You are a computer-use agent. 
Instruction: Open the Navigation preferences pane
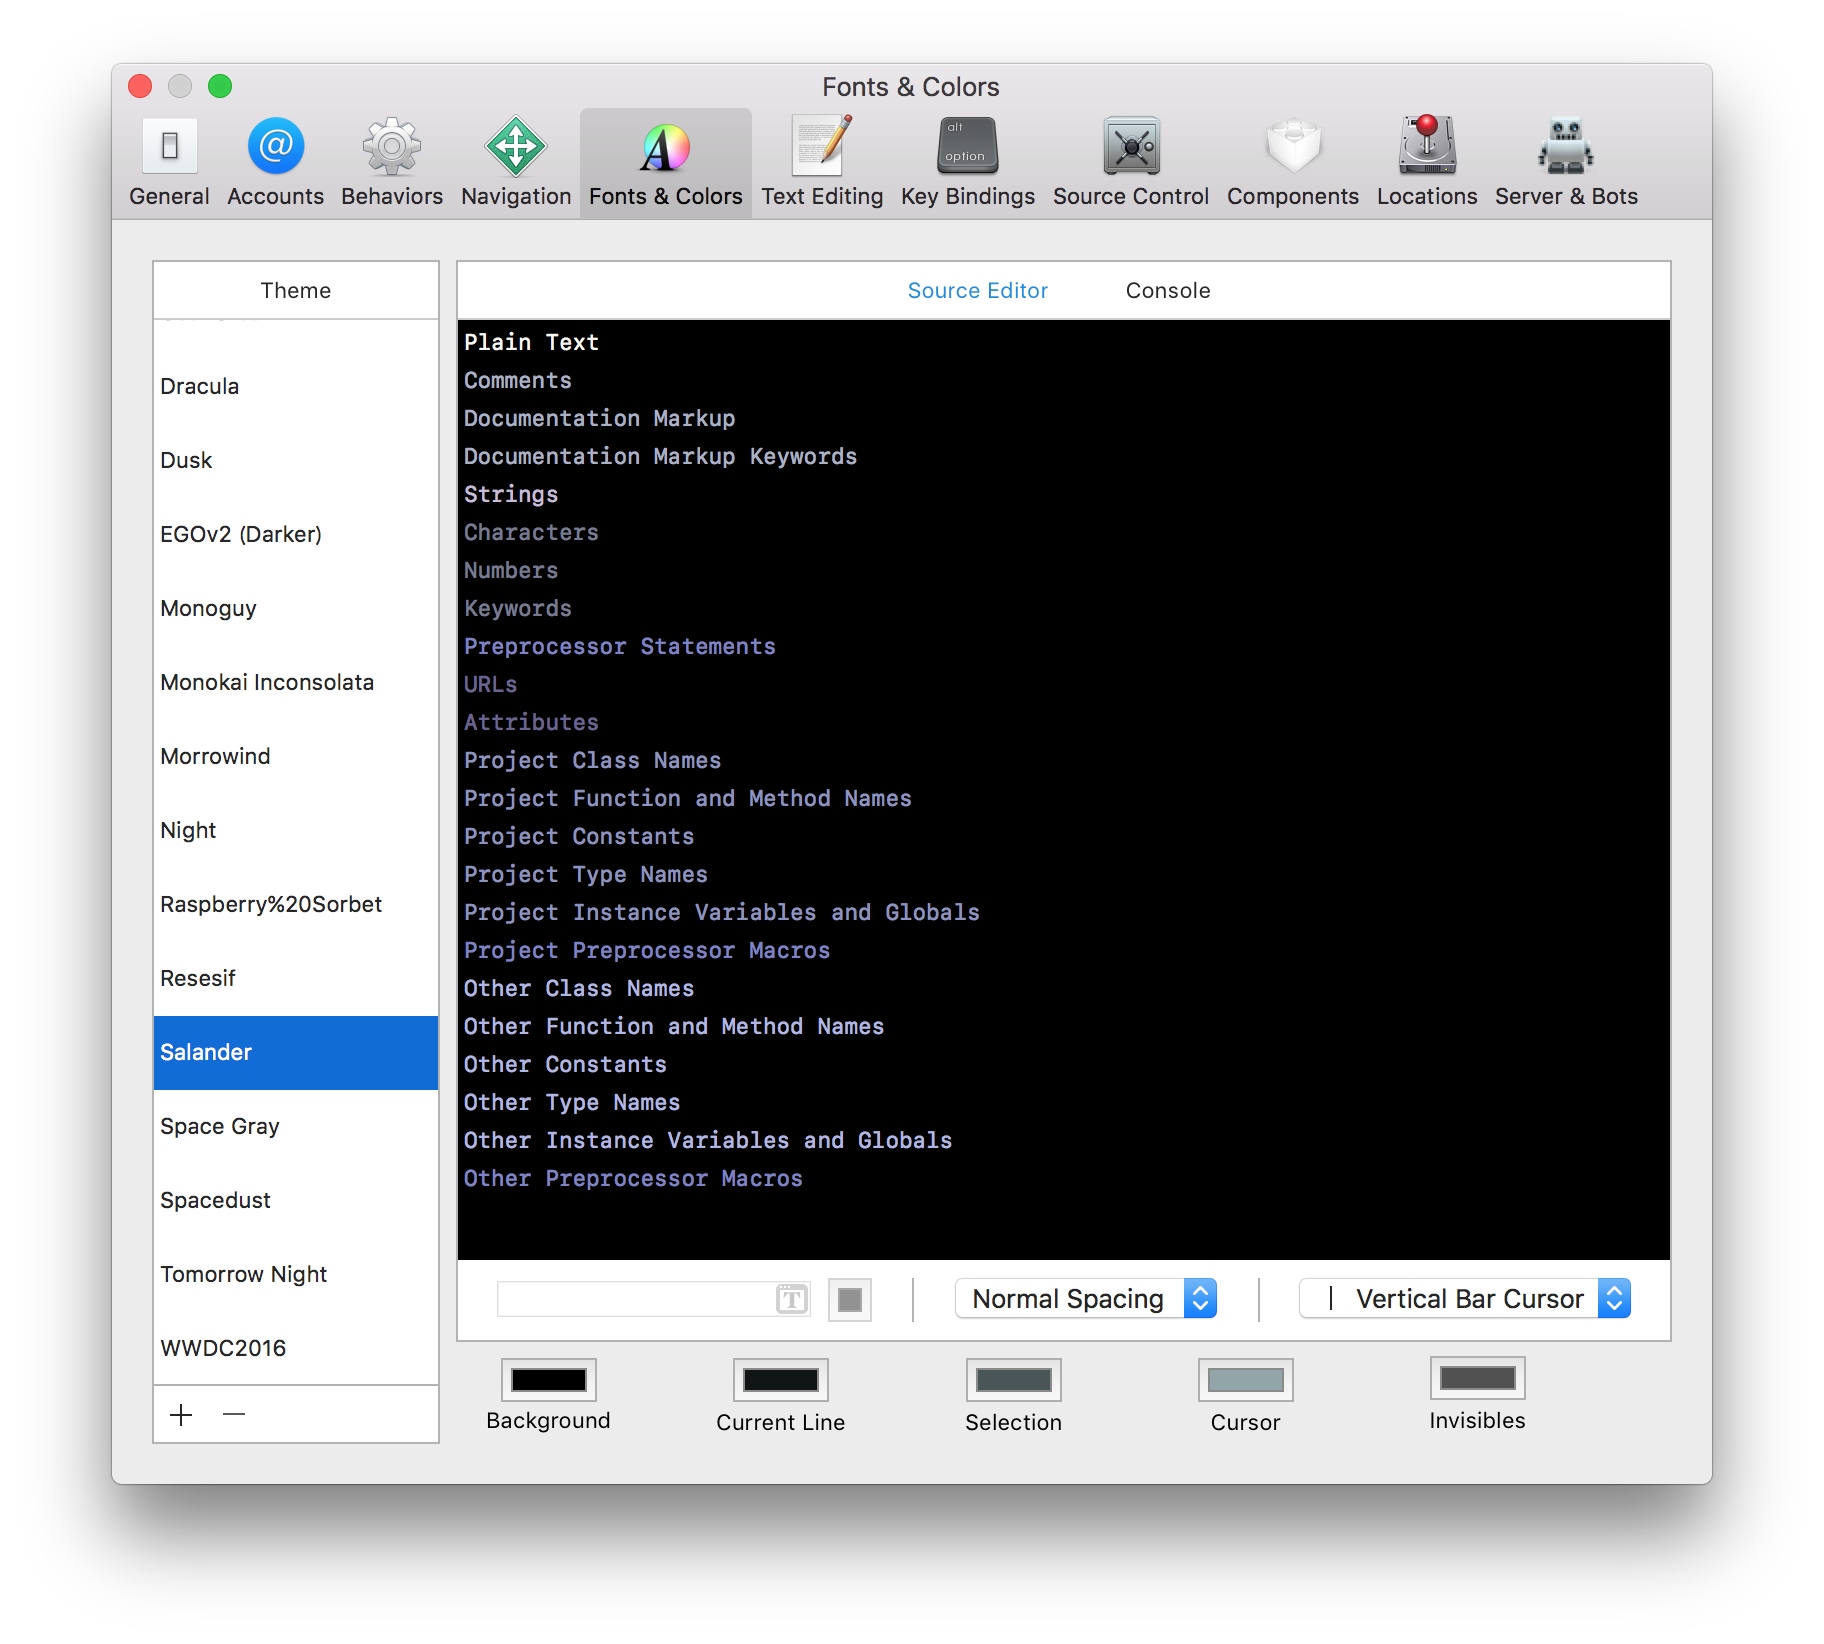pos(516,162)
